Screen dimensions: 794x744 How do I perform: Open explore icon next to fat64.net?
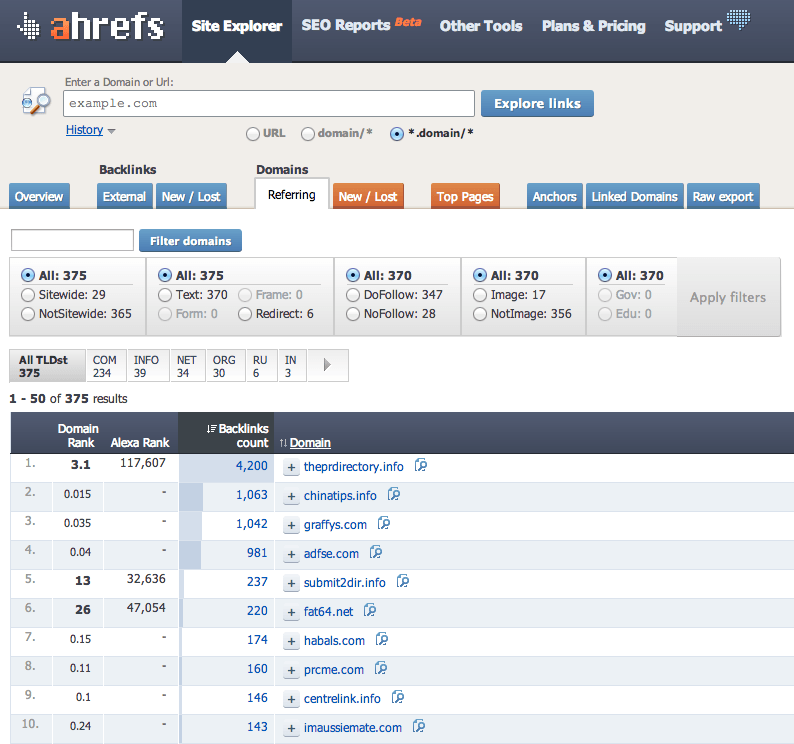(370, 610)
